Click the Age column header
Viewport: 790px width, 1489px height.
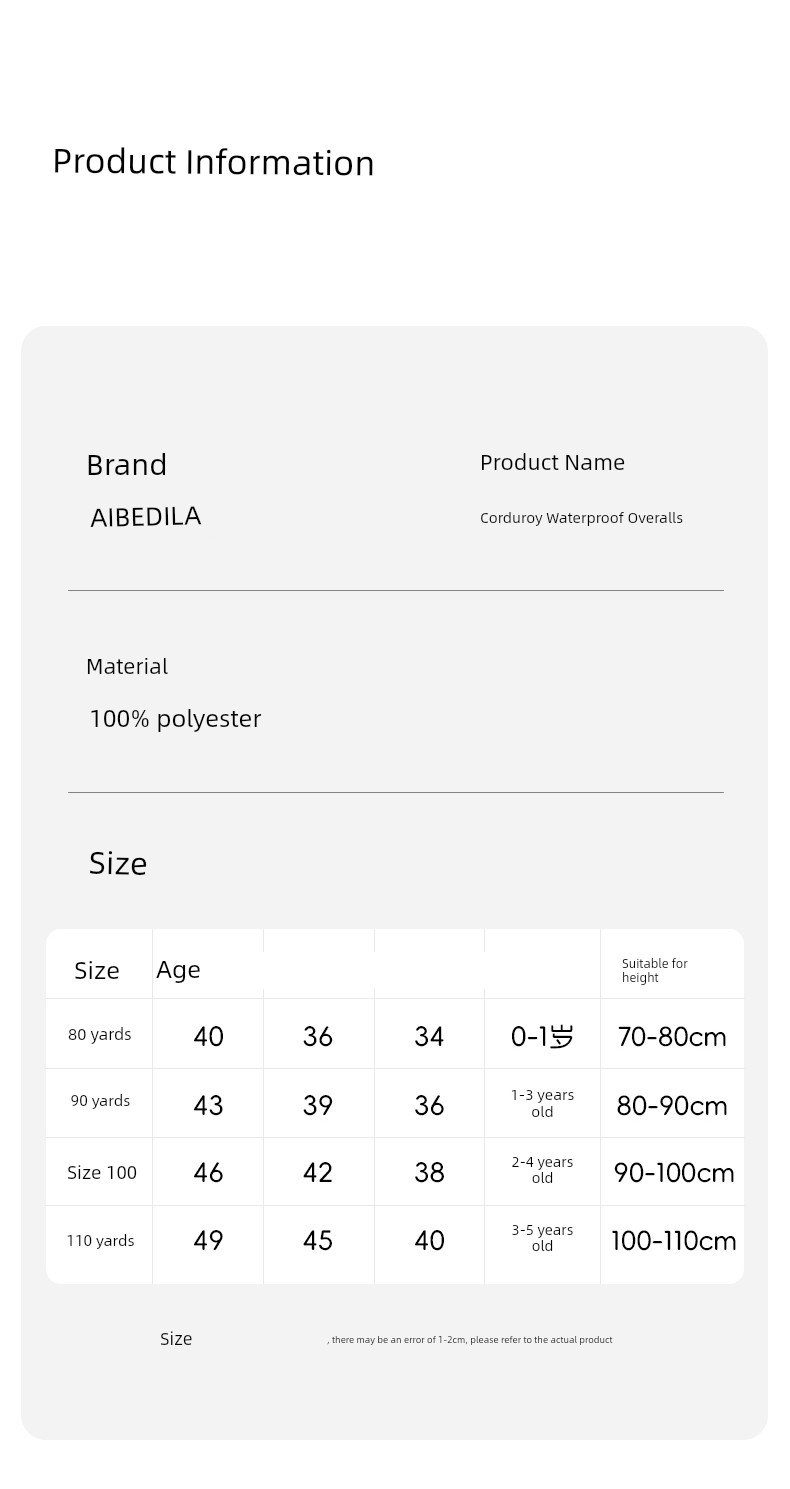(178, 969)
